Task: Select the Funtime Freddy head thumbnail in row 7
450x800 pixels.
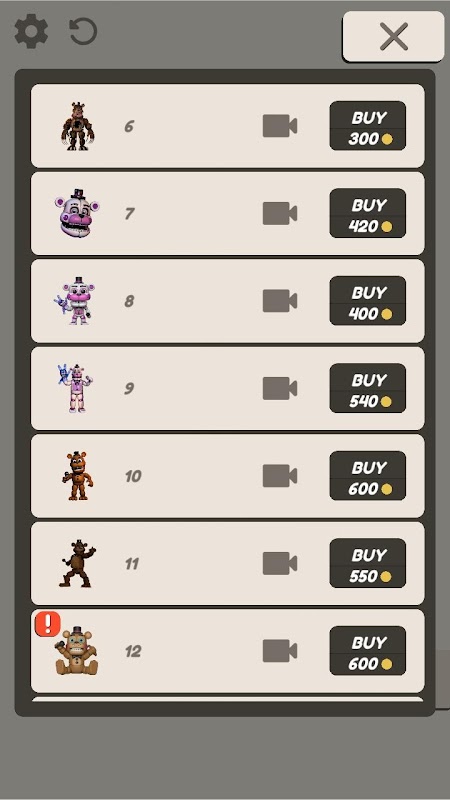Action: click(77, 213)
